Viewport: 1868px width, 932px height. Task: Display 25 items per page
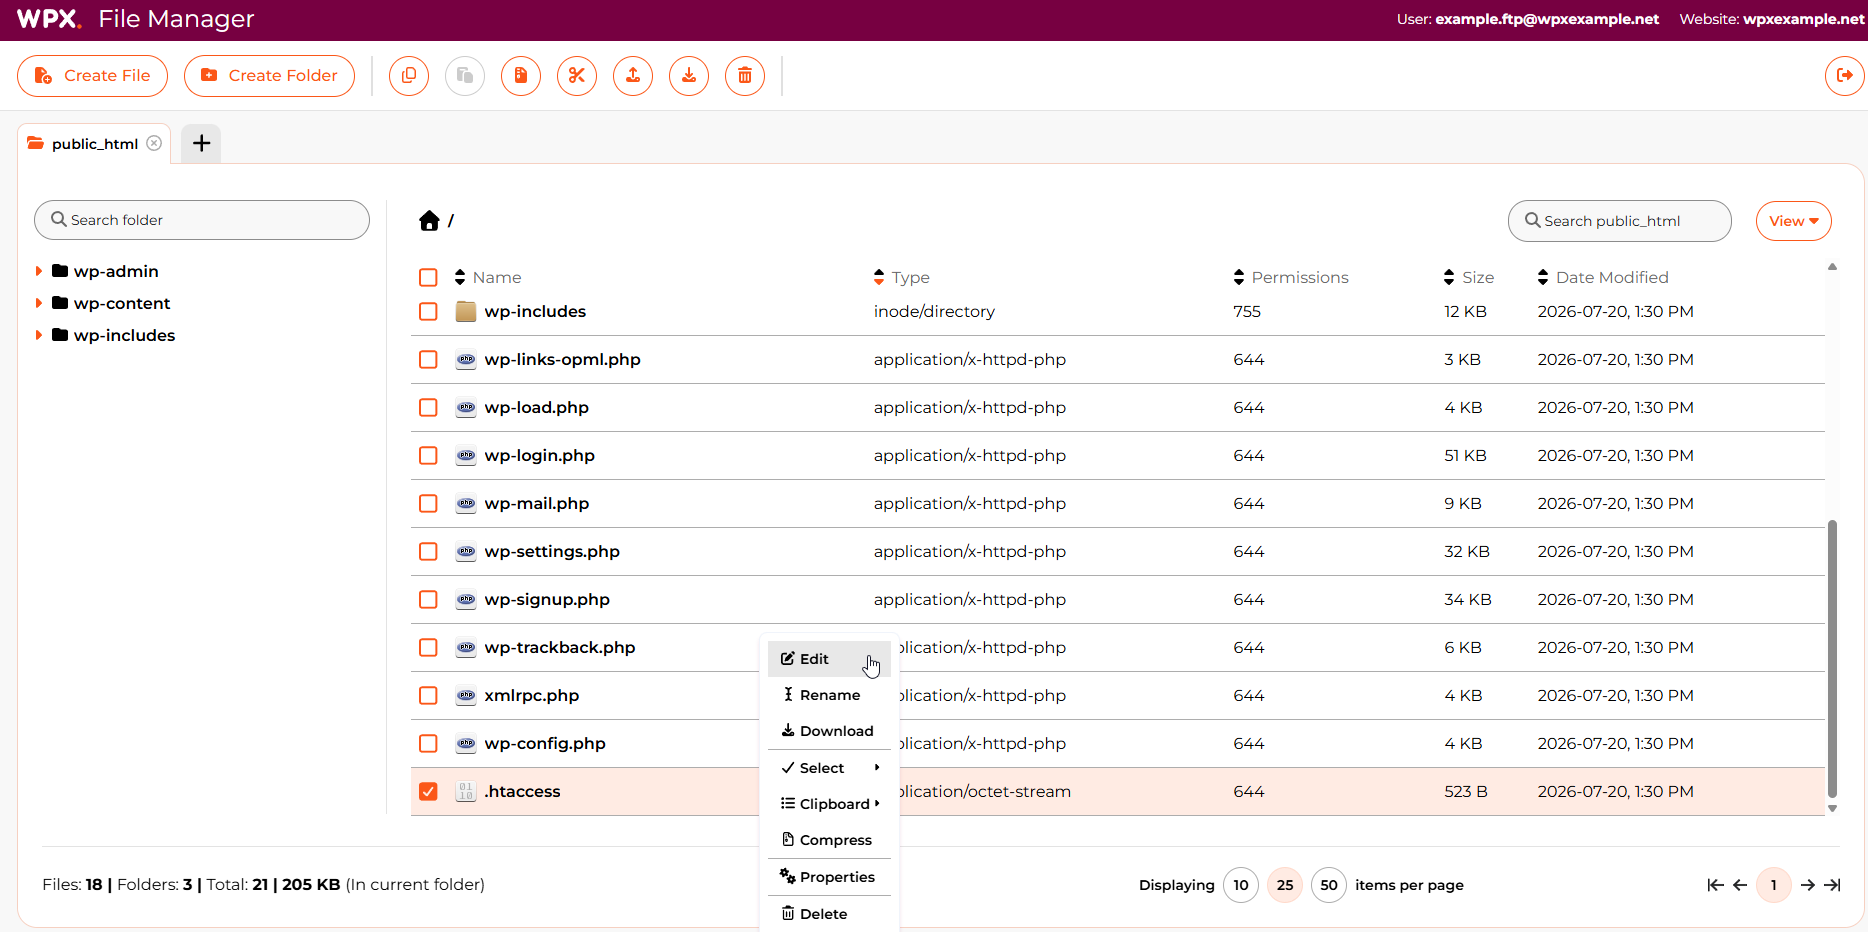tap(1285, 885)
